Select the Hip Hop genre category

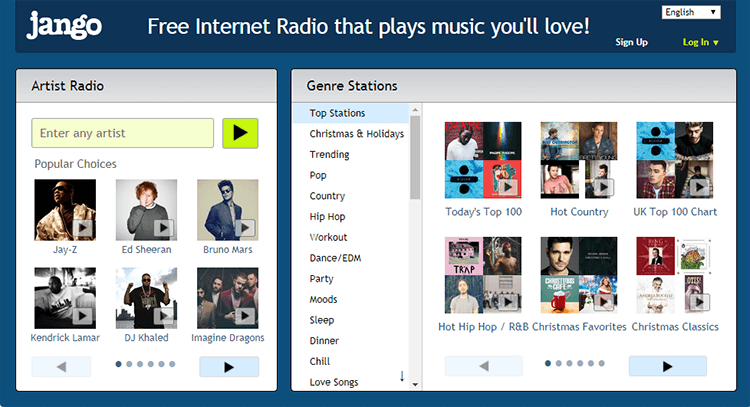point(327,217)
